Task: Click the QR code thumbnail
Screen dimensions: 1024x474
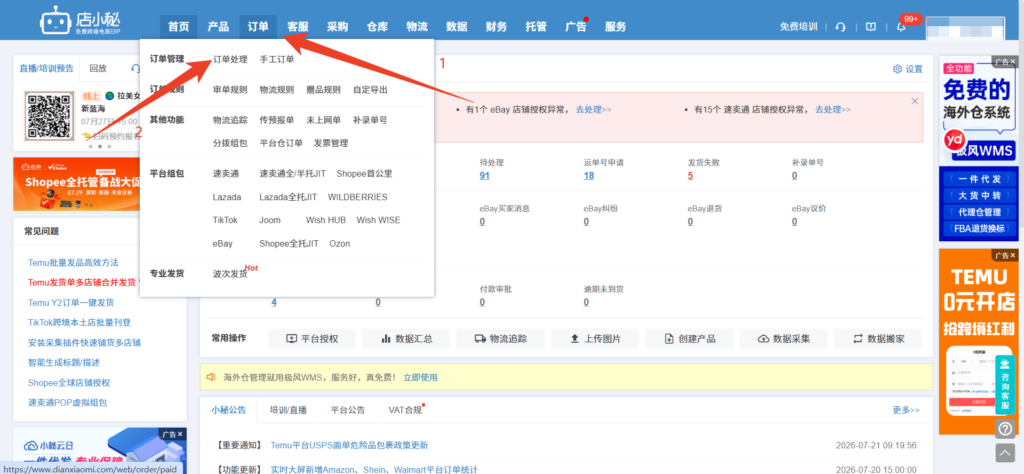Action: (49, 116)
